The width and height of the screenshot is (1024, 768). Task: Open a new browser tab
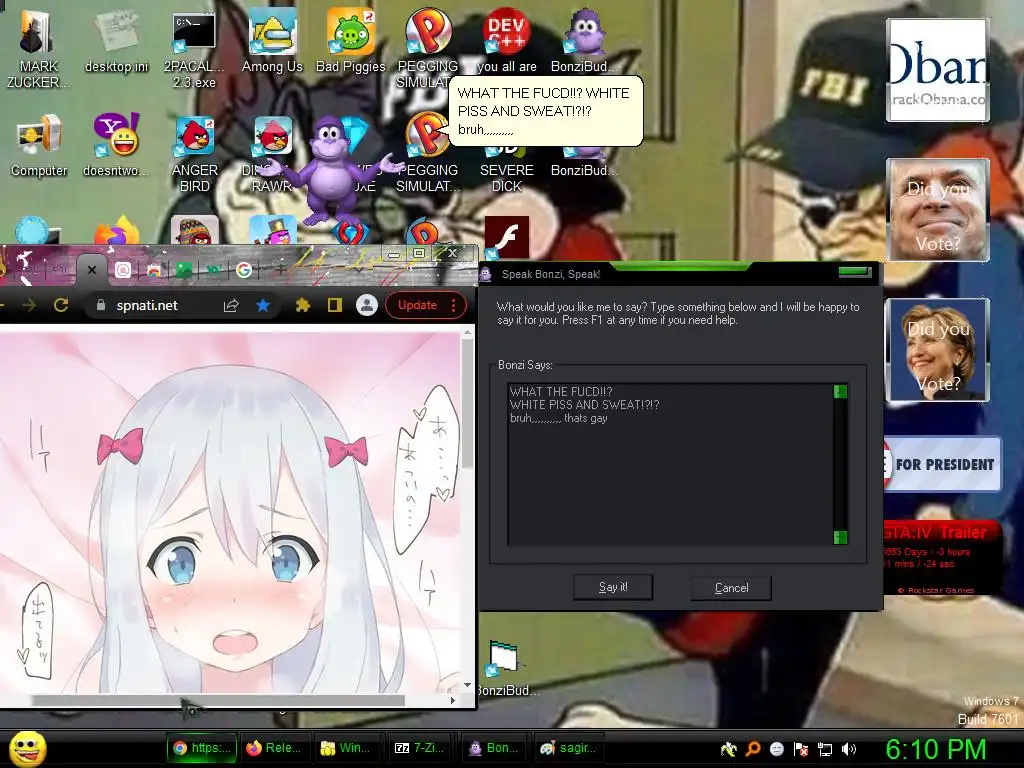280,270
